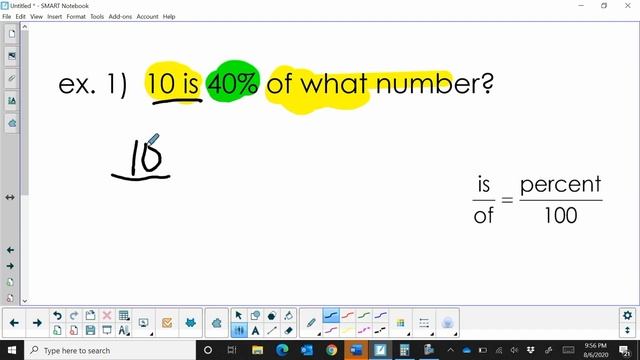
Task: Select the Text tool
Action: click(256, 330)
